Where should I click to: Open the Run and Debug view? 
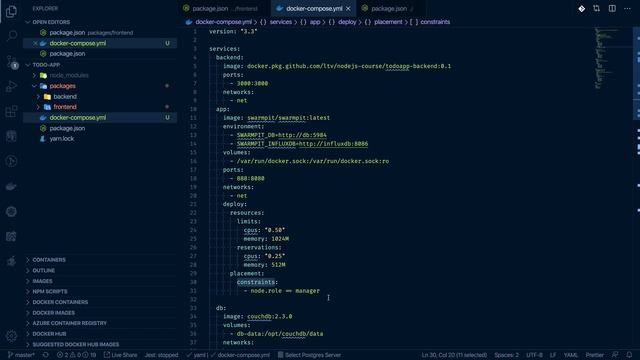[x=11, y=86]
